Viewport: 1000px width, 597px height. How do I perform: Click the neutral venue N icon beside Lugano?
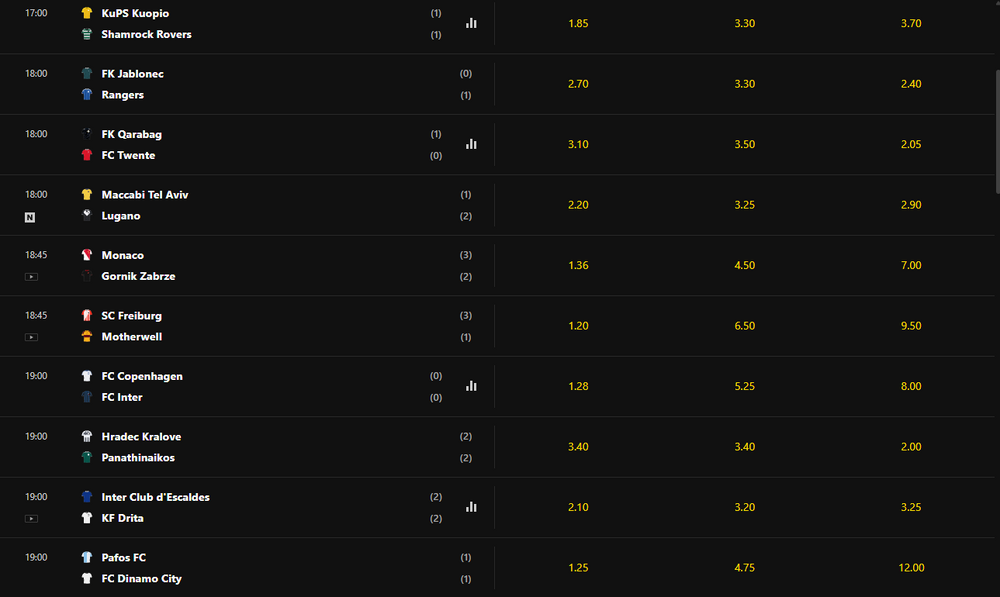(30, 217)
